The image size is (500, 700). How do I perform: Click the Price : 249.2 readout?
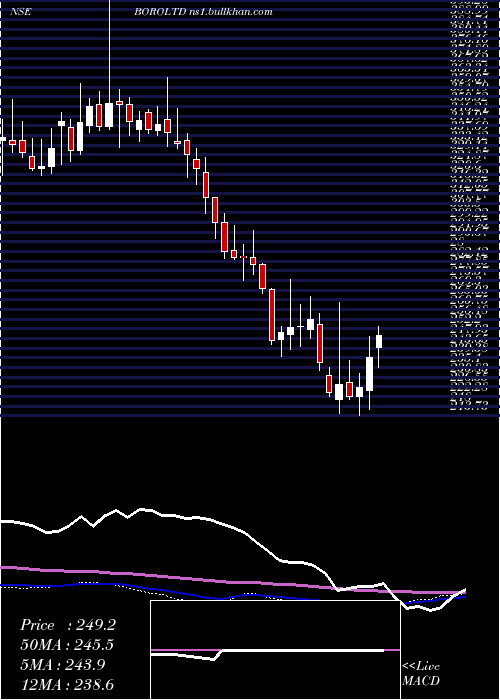pos(68,625)
